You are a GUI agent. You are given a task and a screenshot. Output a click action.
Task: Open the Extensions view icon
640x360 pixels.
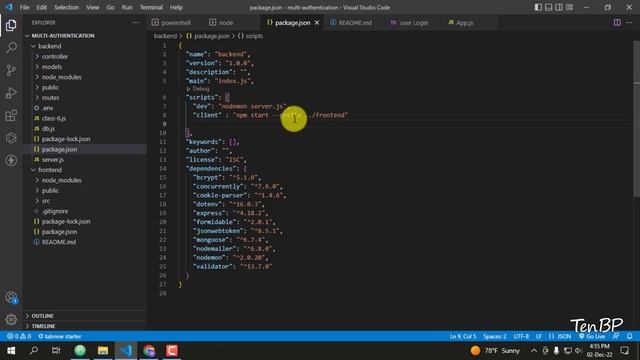(x=11, y=116)
